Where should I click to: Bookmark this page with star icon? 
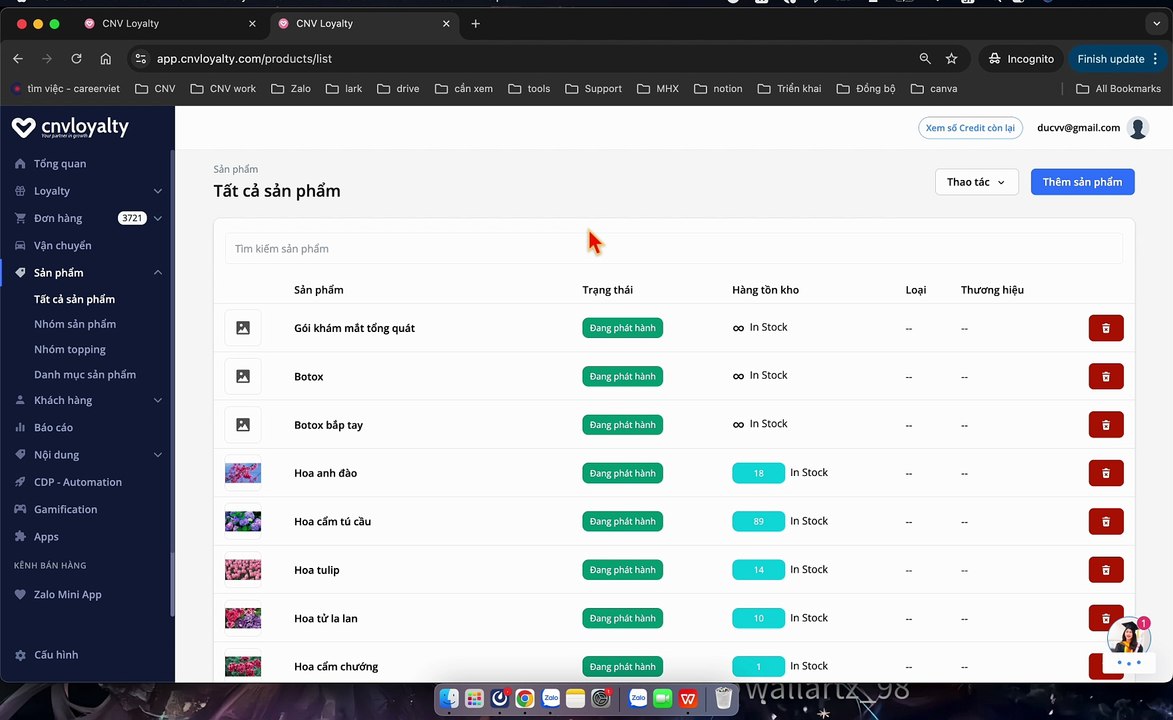tap(952, 58)
